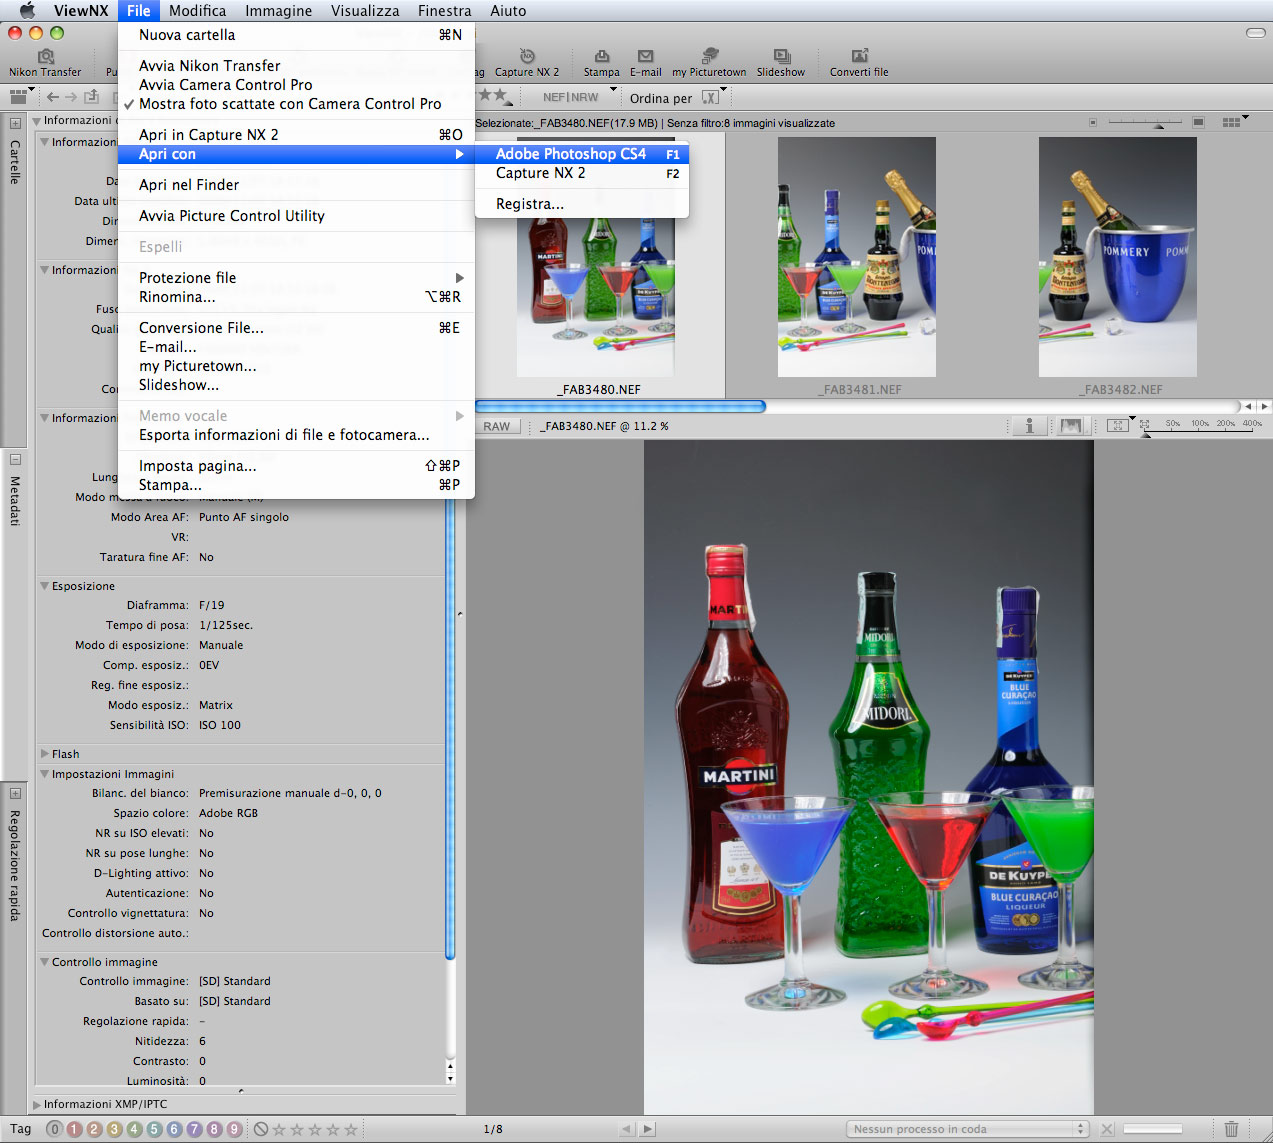Open the Aiuto menu

click(x=508, y=11)
